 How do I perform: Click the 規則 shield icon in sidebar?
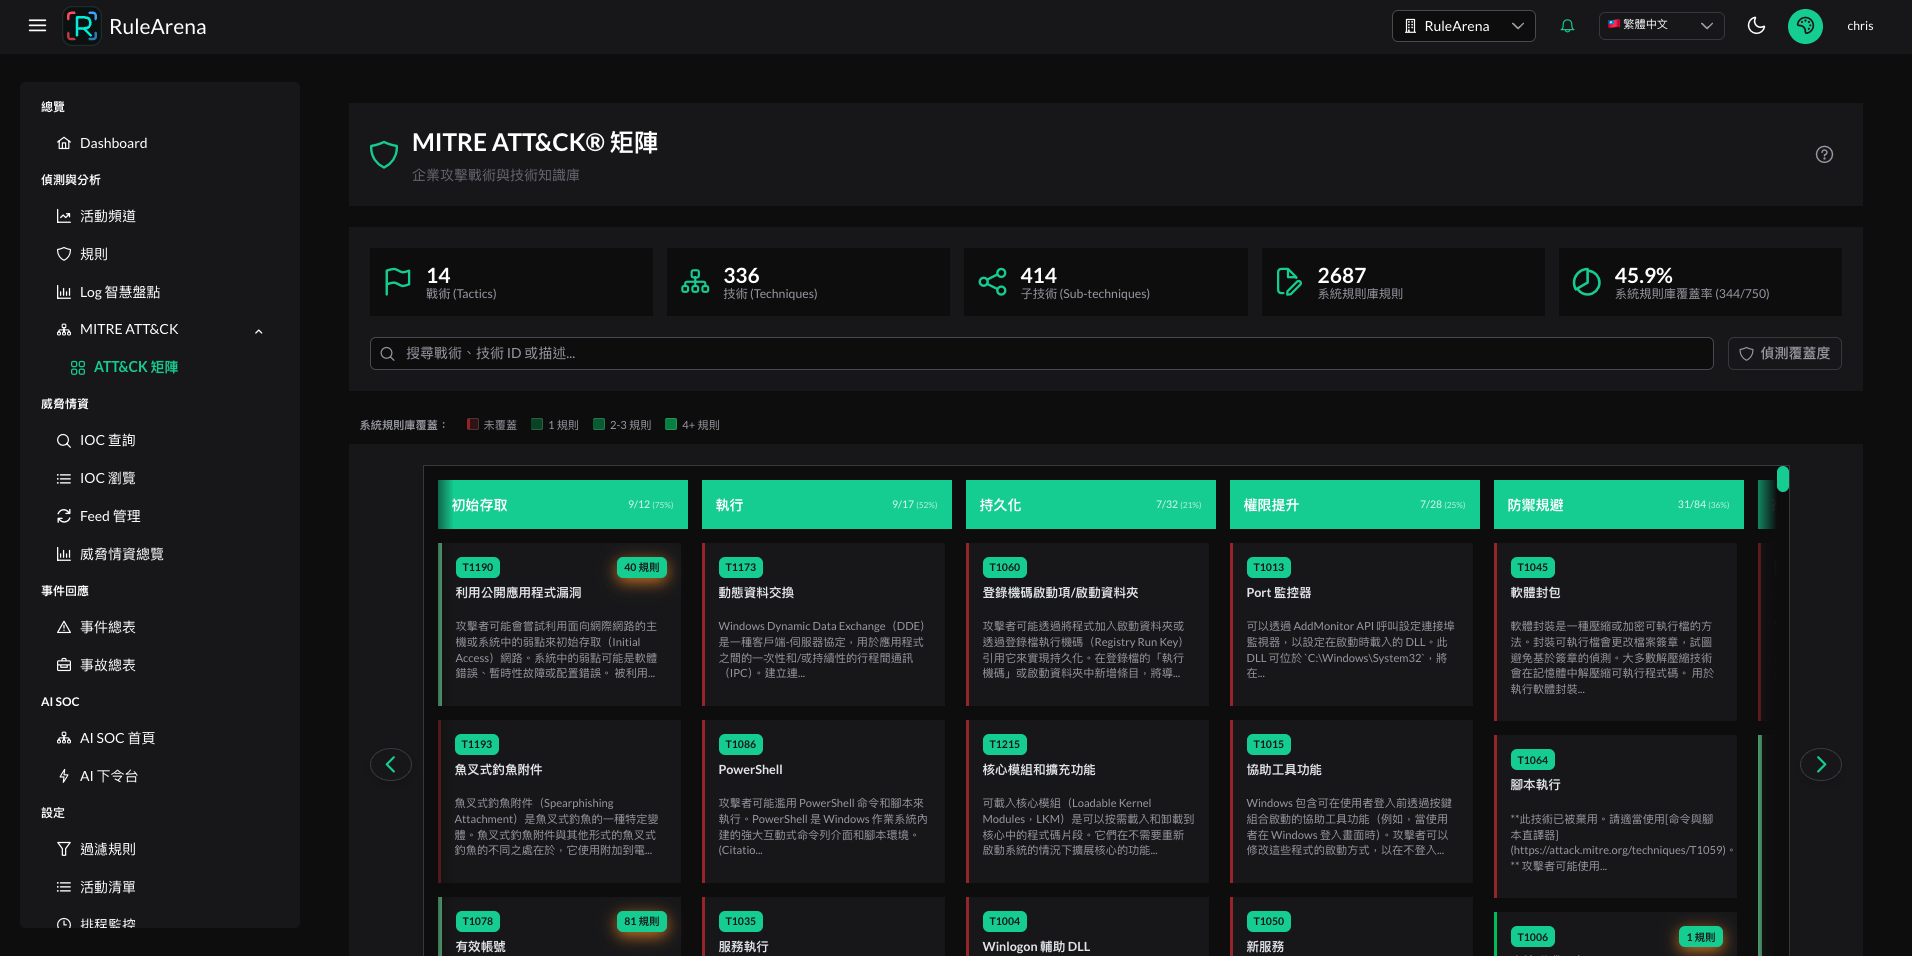pyautogui.click(x=64, y=254)
